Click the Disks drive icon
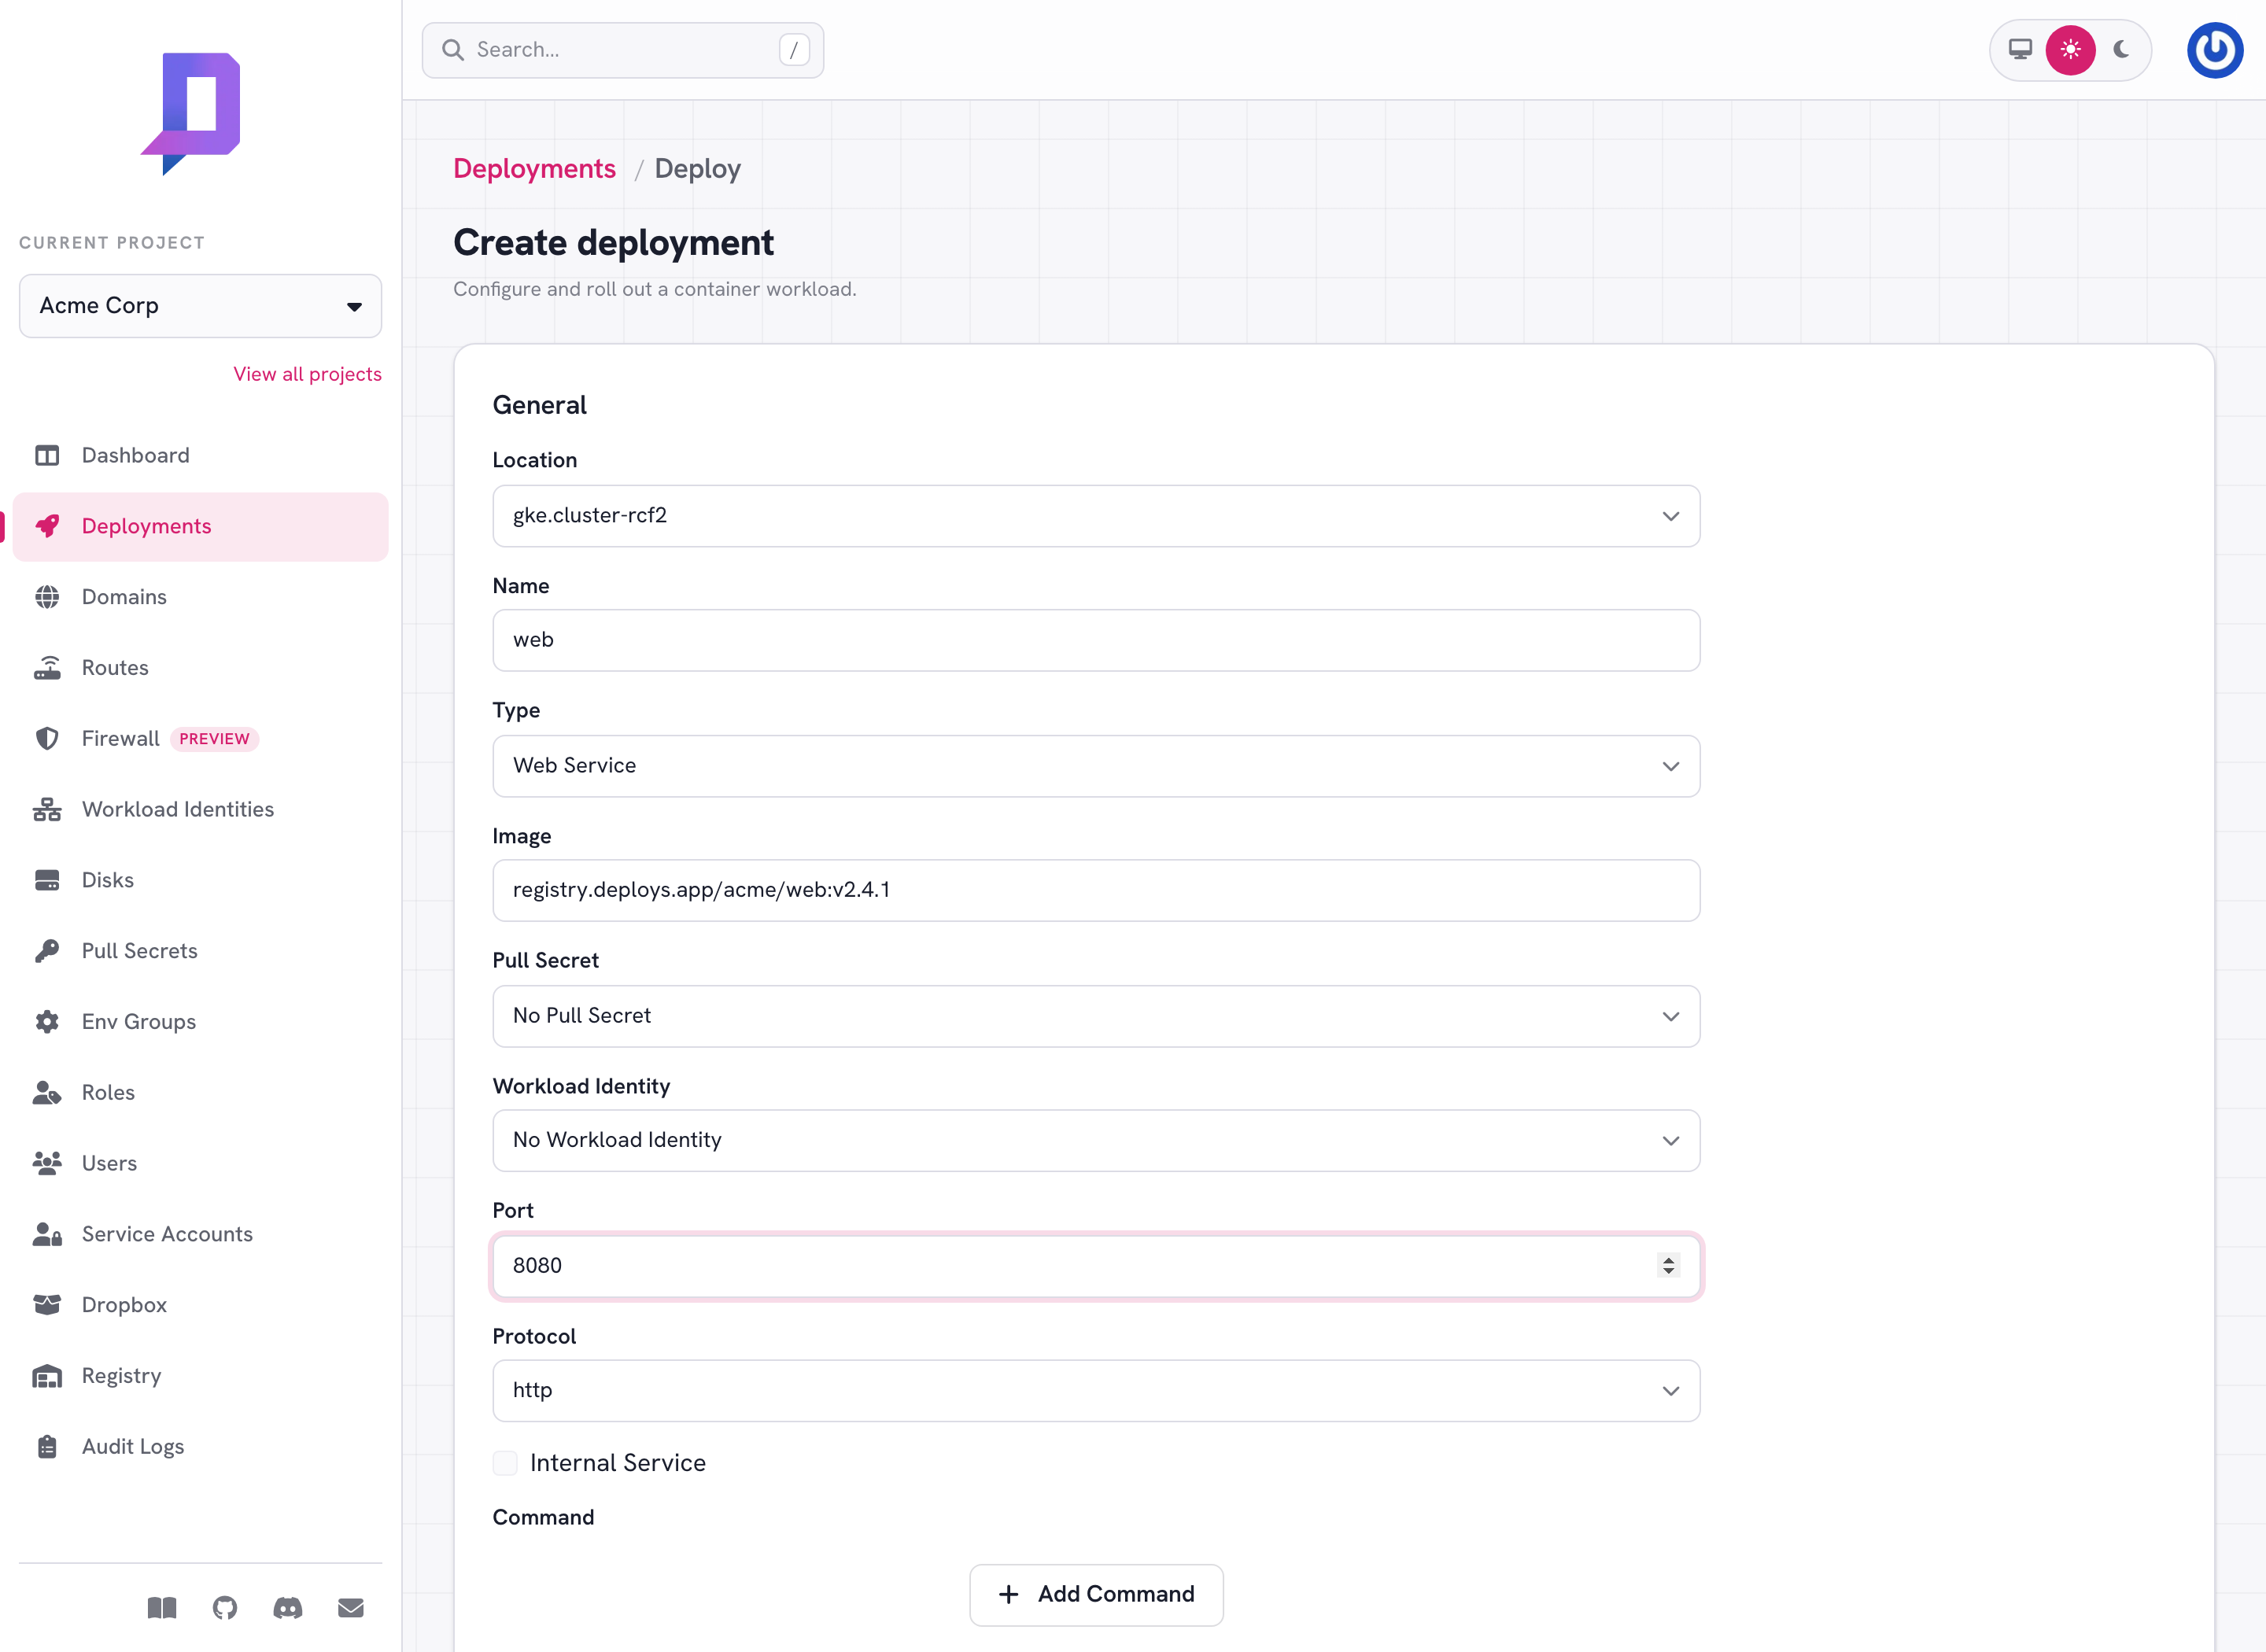Viewport: 2266px width, 1652px height. pyautogui.click(x=47, y=880)
